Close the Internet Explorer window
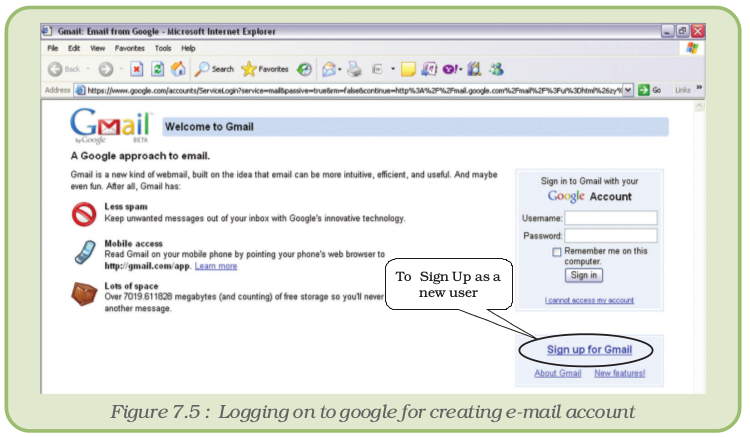 pos(698,32)
